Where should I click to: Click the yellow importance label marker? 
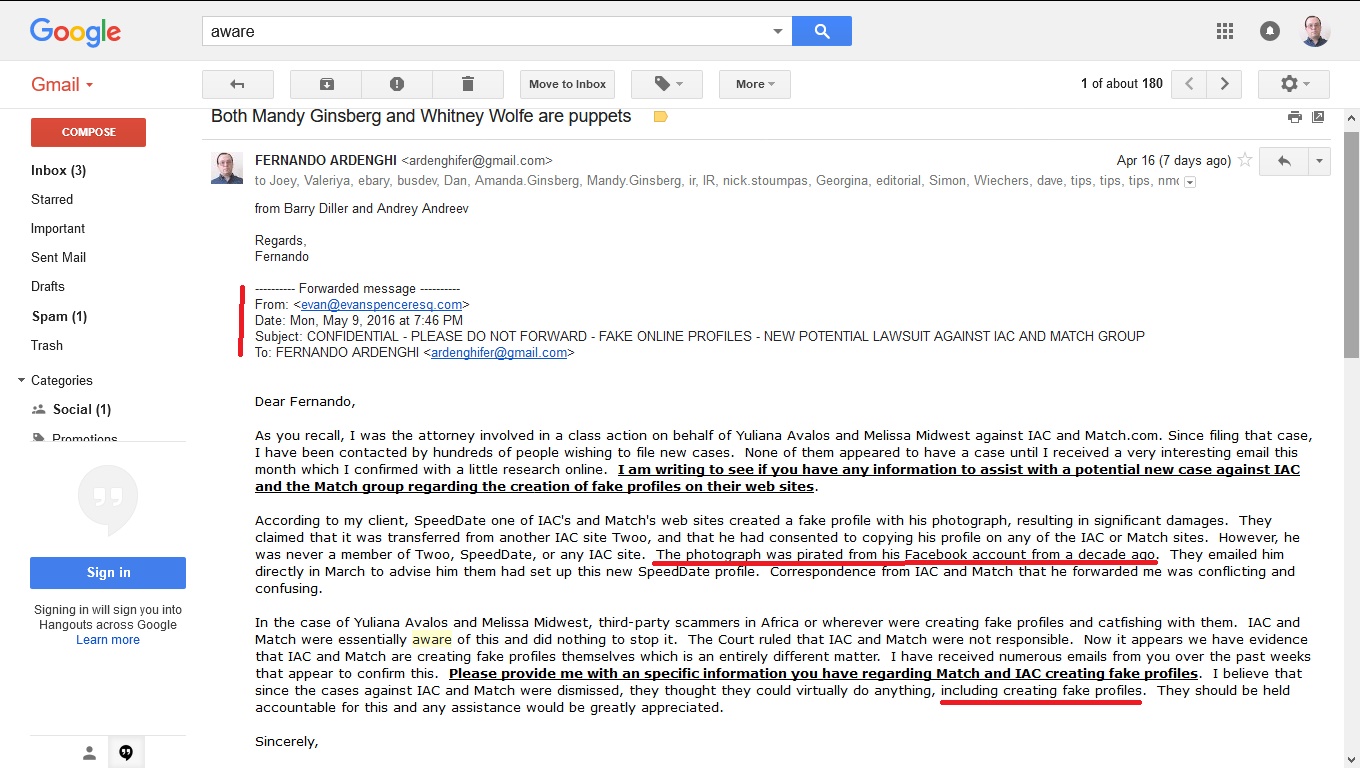coord(660,117)
